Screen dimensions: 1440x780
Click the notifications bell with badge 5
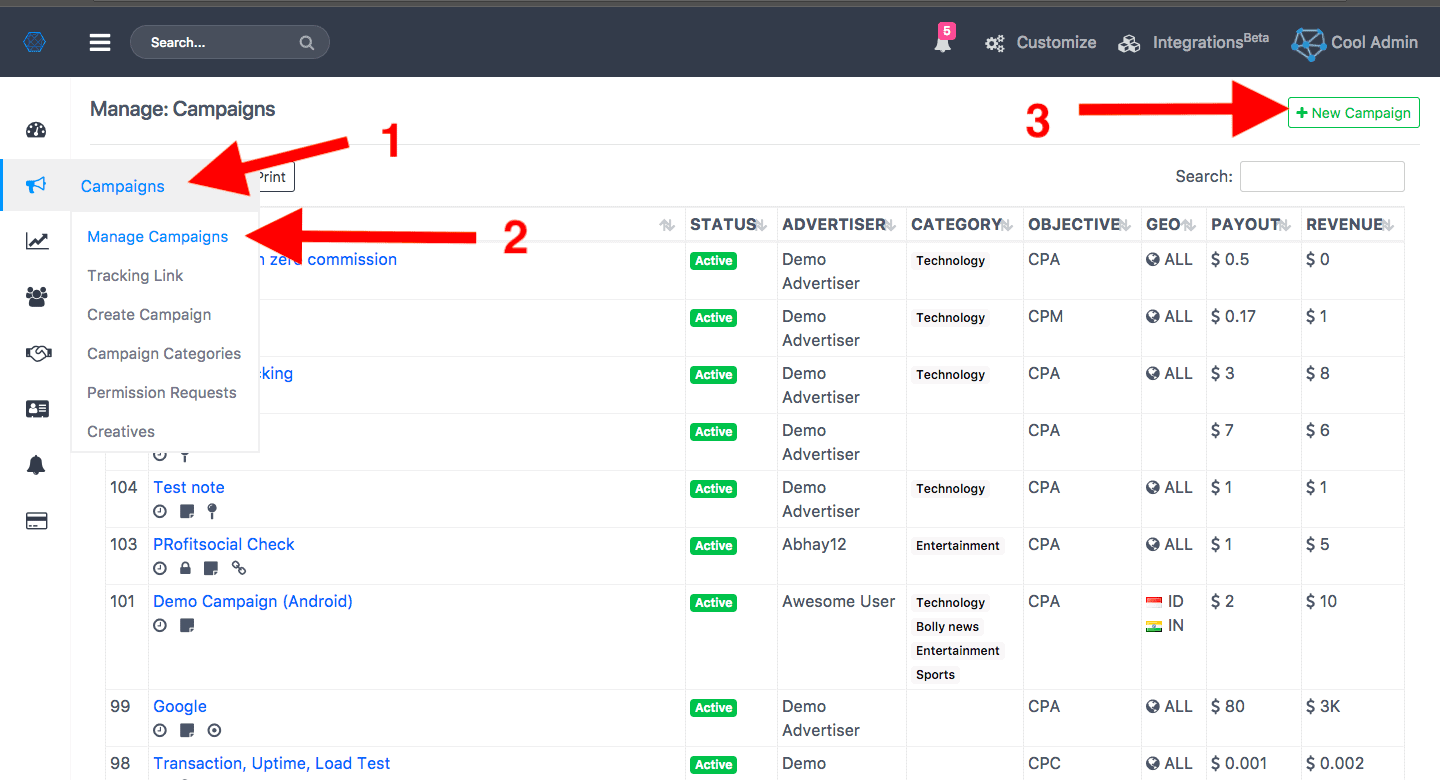(943, 42)
